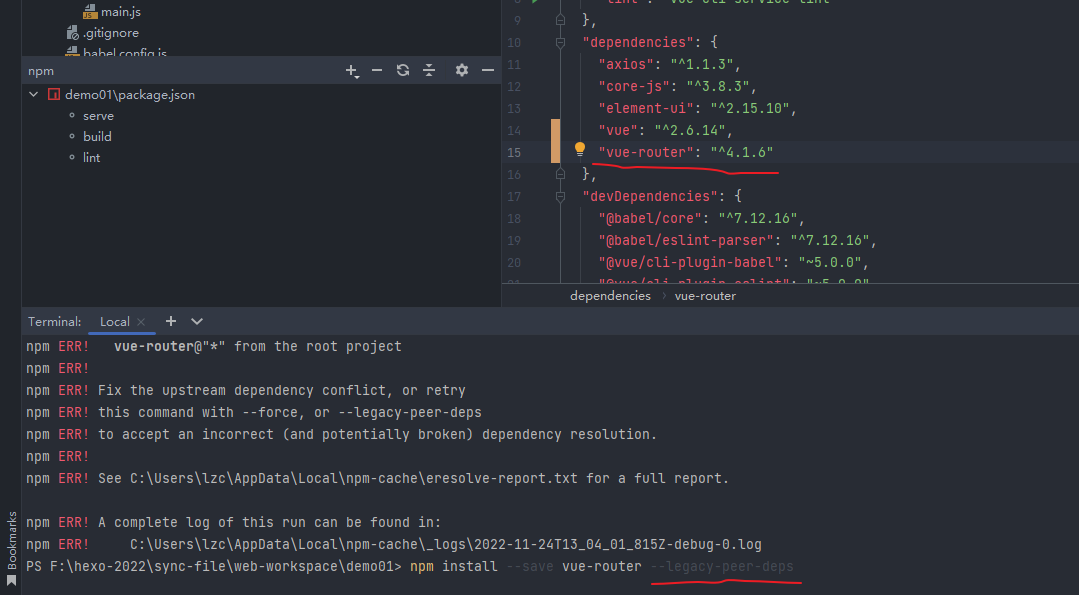Click the "@babel/eslint-parser" entry
1079x595 pixels.
point(686,241)
